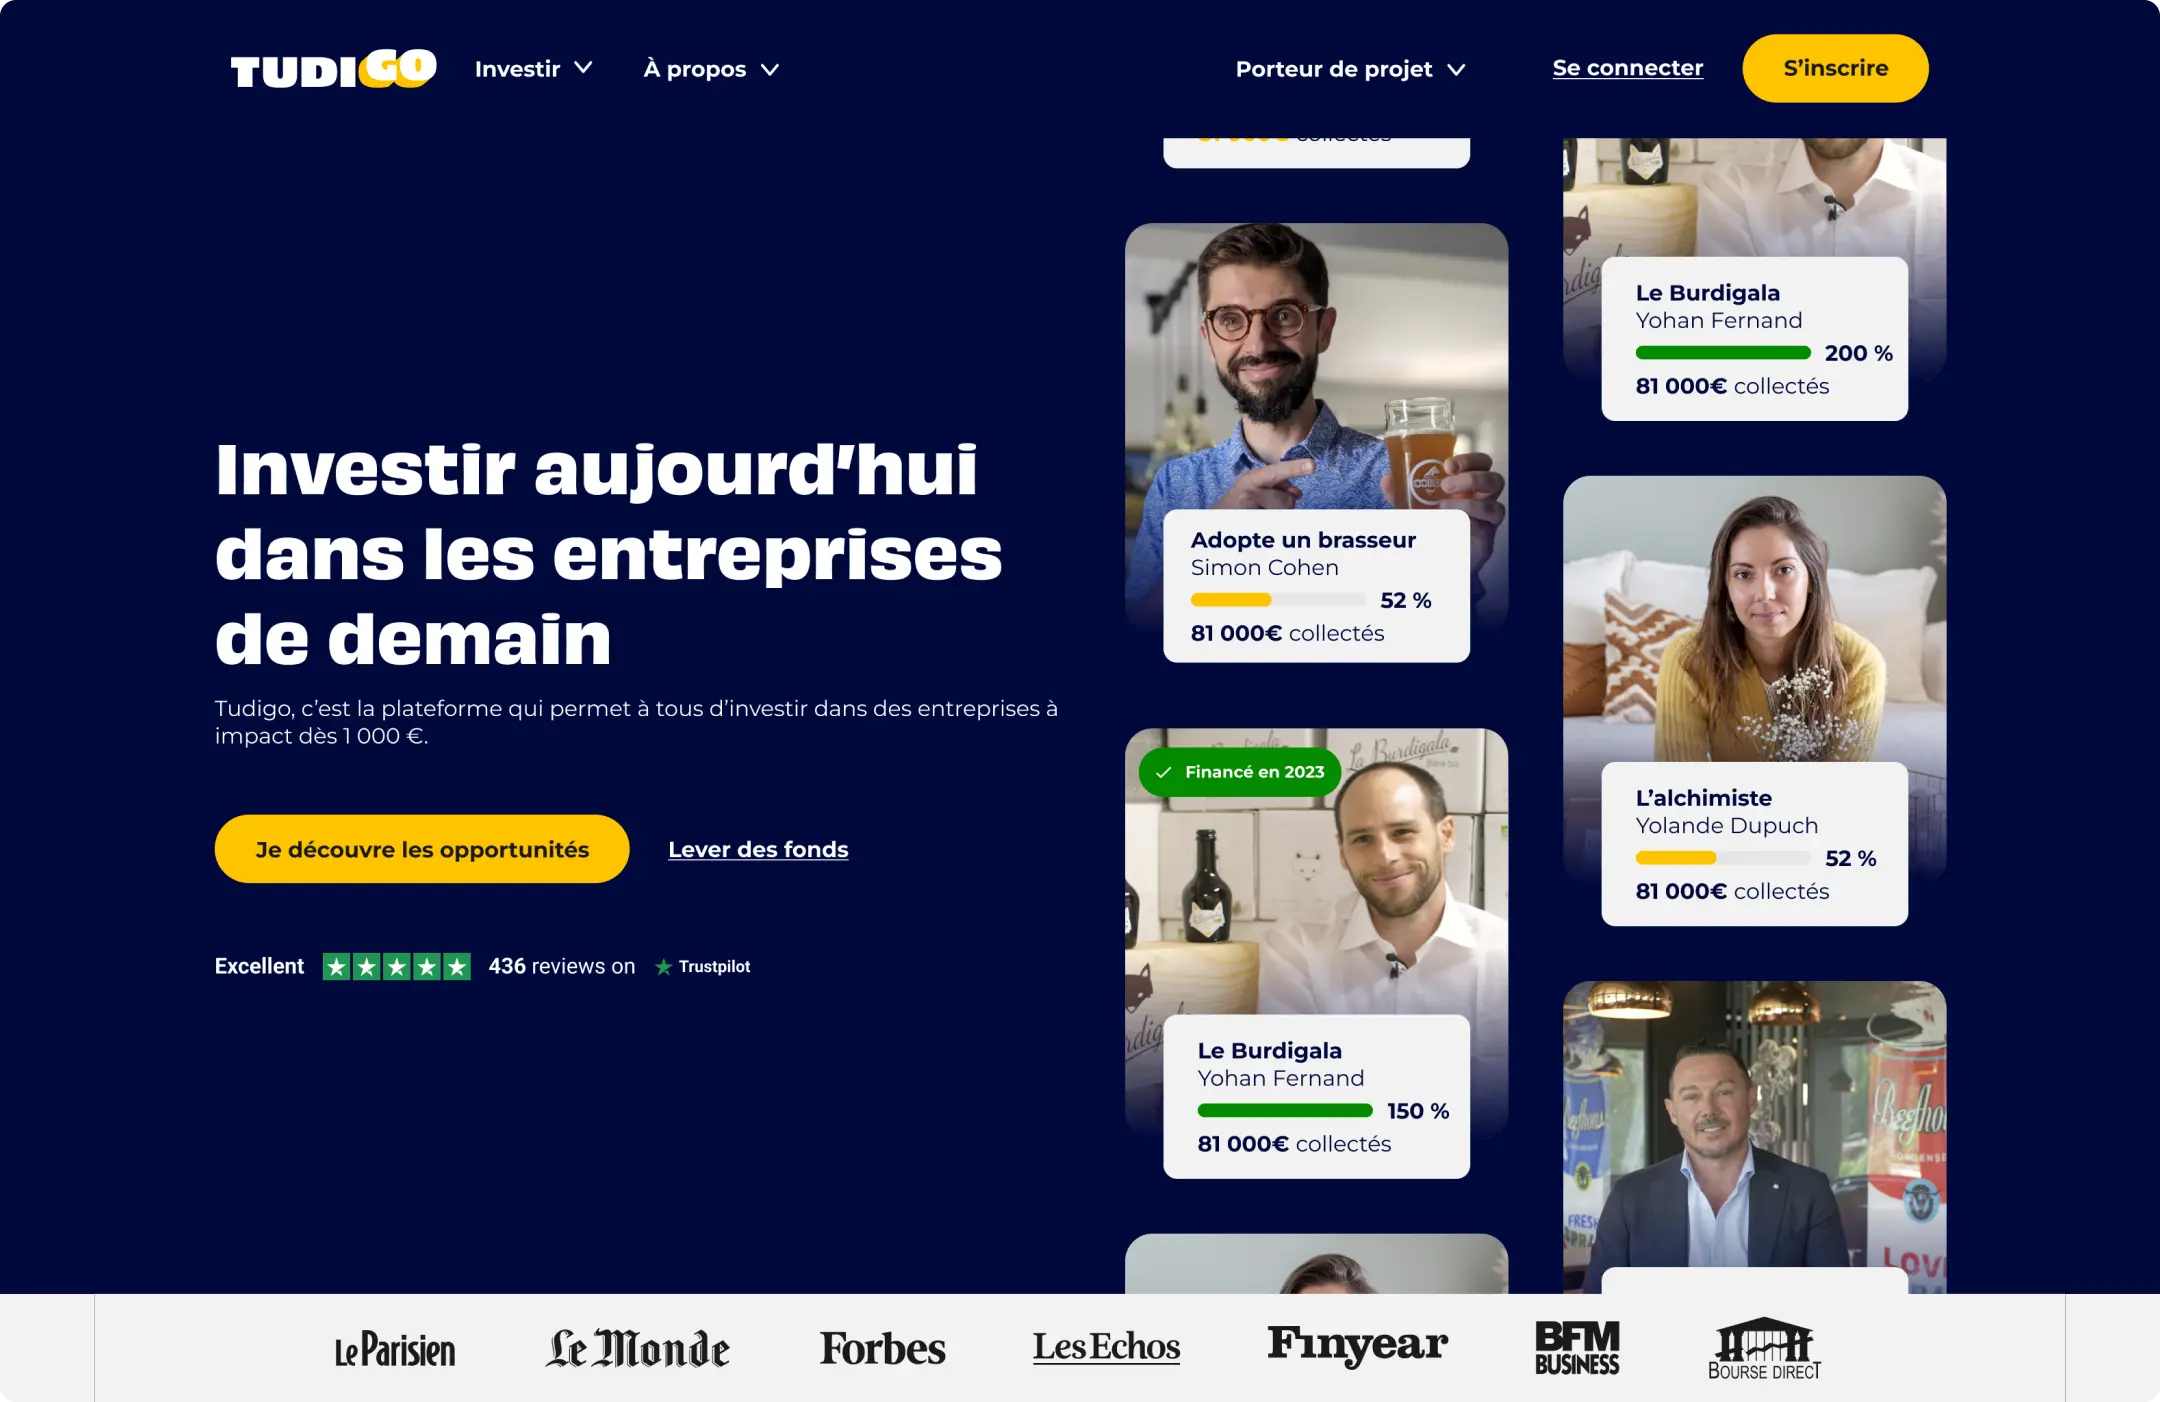The image size is (2160, 1402).
Task: Click the BFM Business logo
Action: click(1577, 1347)
